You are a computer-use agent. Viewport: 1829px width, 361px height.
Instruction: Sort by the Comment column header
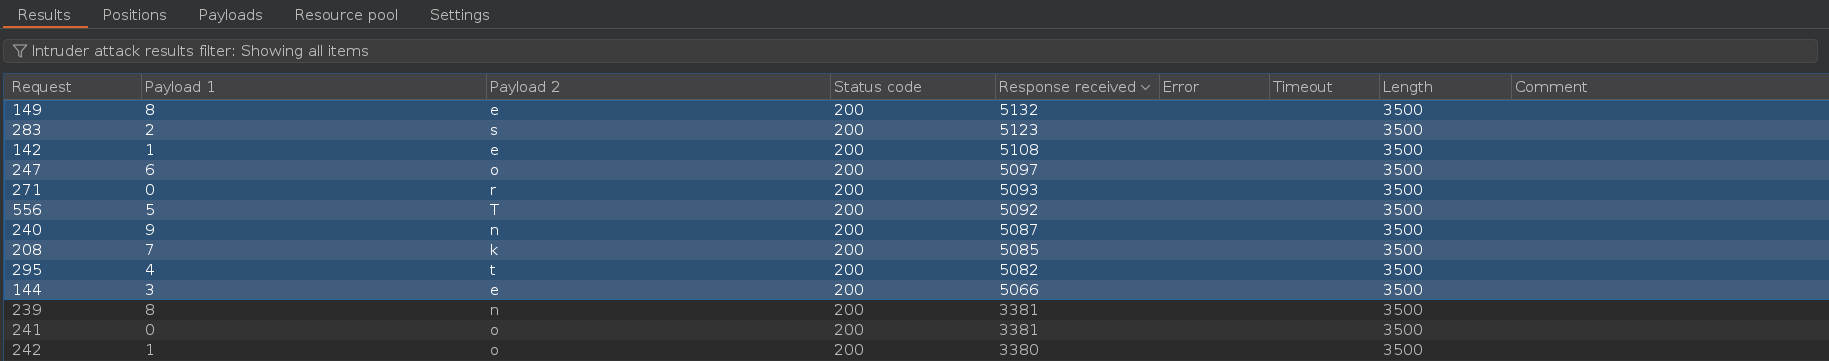click(1669, 87)
